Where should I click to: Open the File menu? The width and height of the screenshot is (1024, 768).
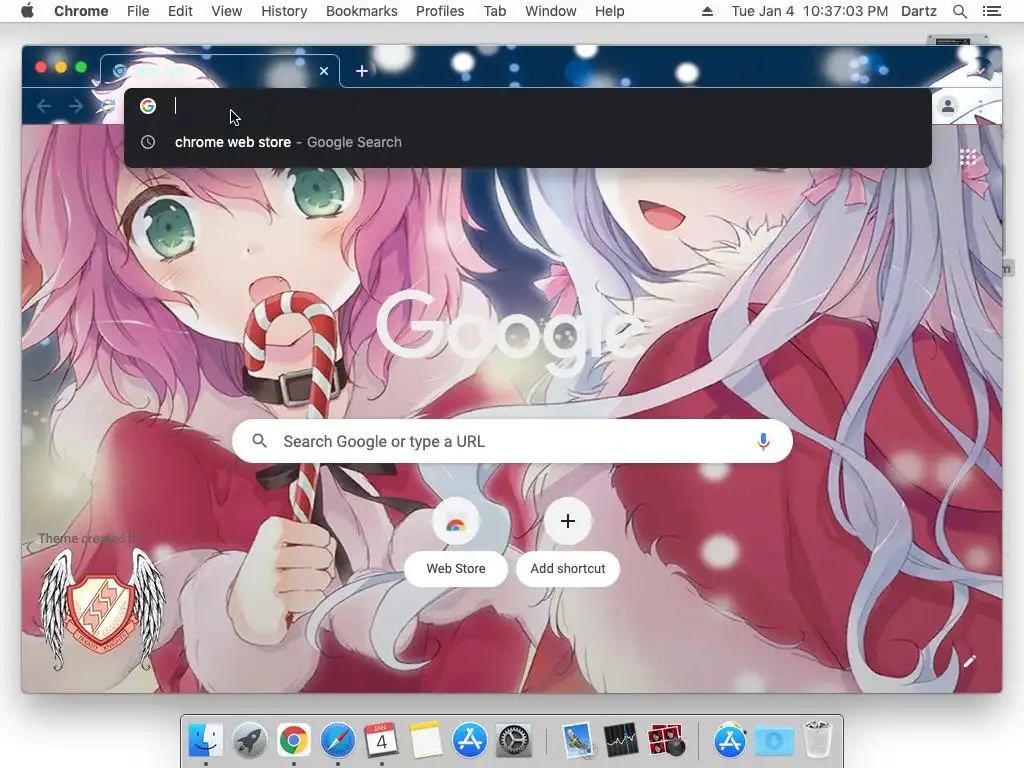pyautogui.click(x=138, y=11)
